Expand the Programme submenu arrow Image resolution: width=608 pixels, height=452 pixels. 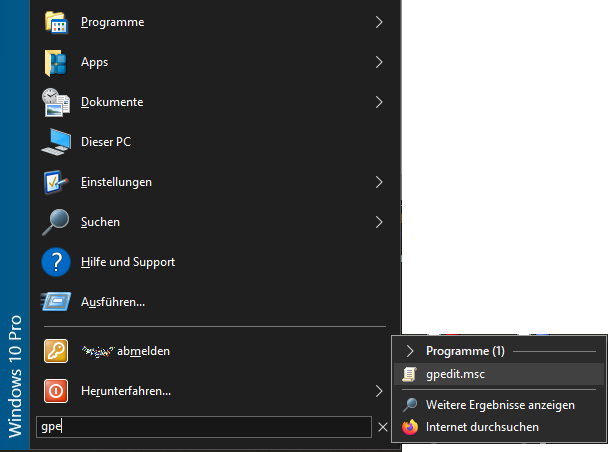379,22
